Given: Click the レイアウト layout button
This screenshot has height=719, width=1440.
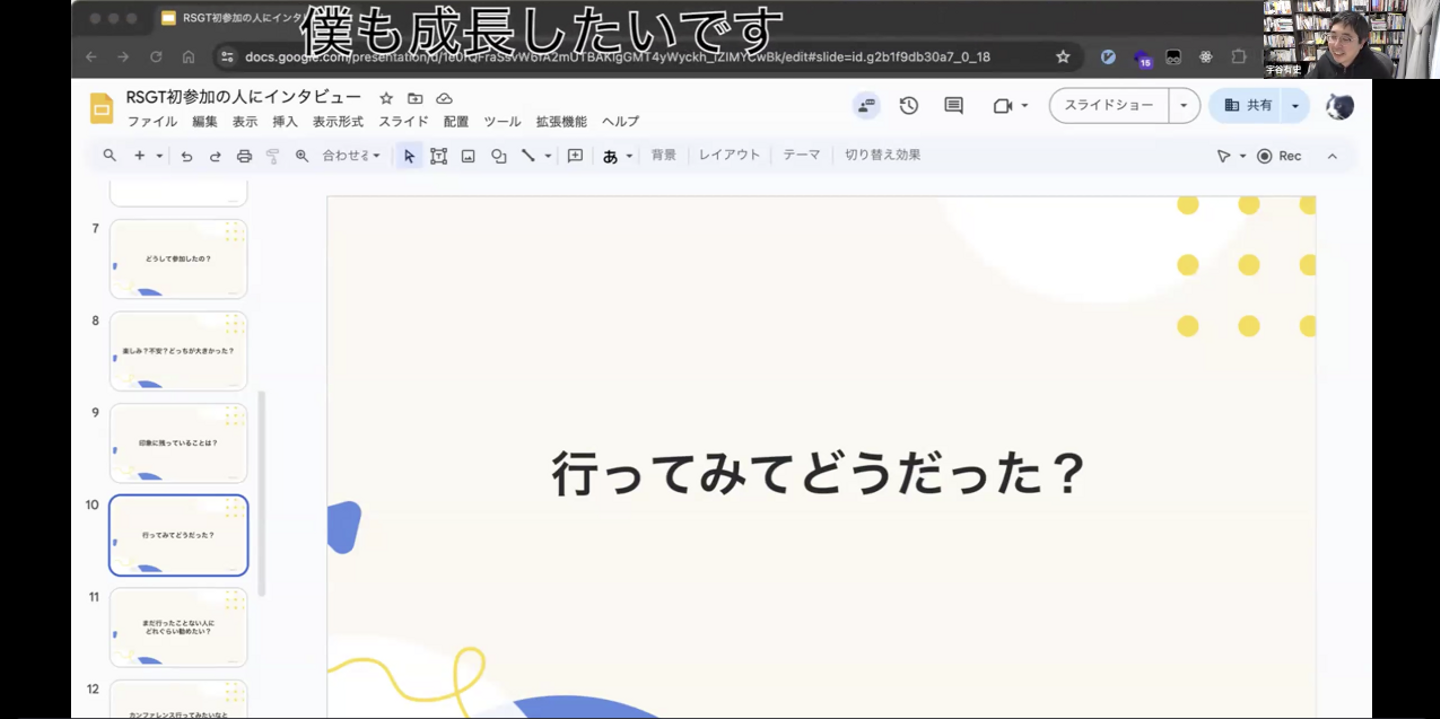Looking at the screenshot, I should tap(729, 155).
